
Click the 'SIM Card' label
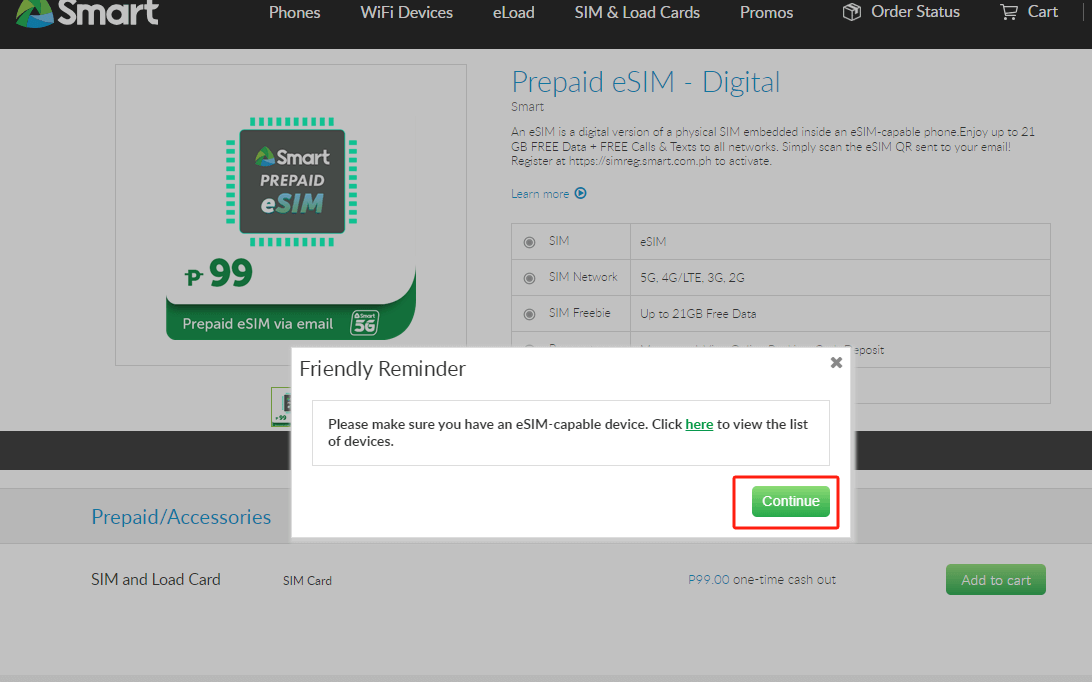(x=307, y=580)
